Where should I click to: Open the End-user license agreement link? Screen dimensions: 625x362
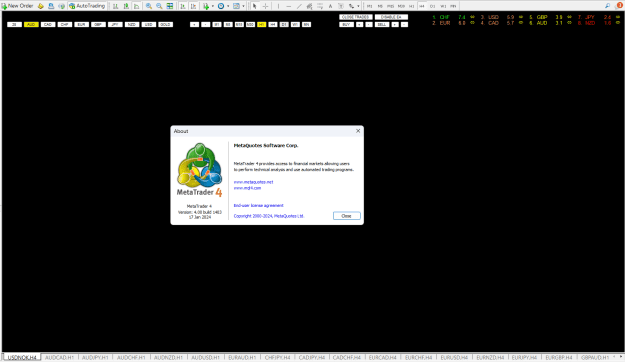tap(258, 205)
